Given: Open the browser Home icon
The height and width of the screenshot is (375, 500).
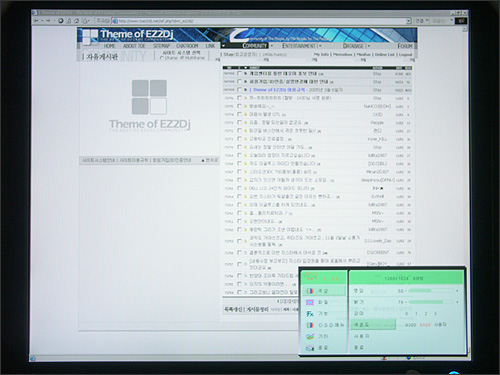Looking at the screenshot, I should point(76,21).
